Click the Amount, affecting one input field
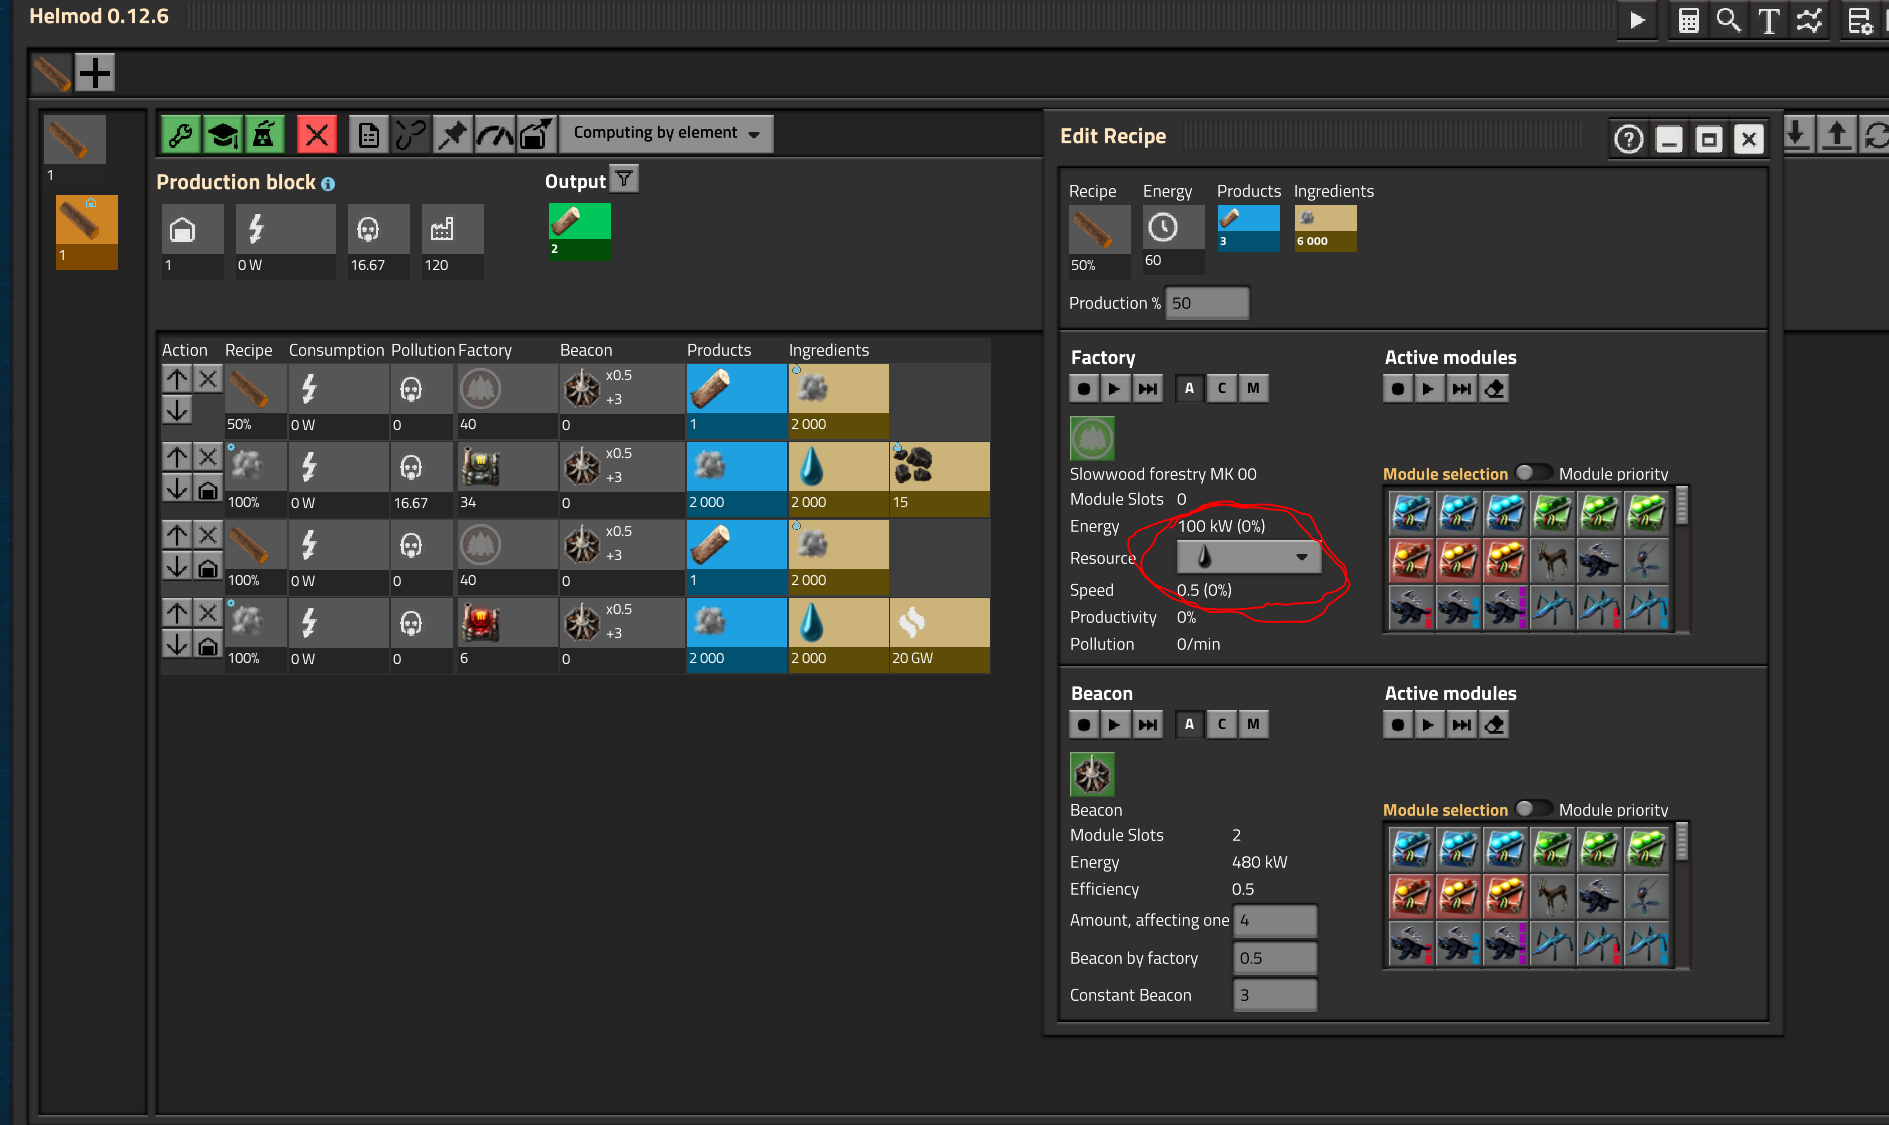Viewport: 1889px width, 1125px height. (1276, 920)
